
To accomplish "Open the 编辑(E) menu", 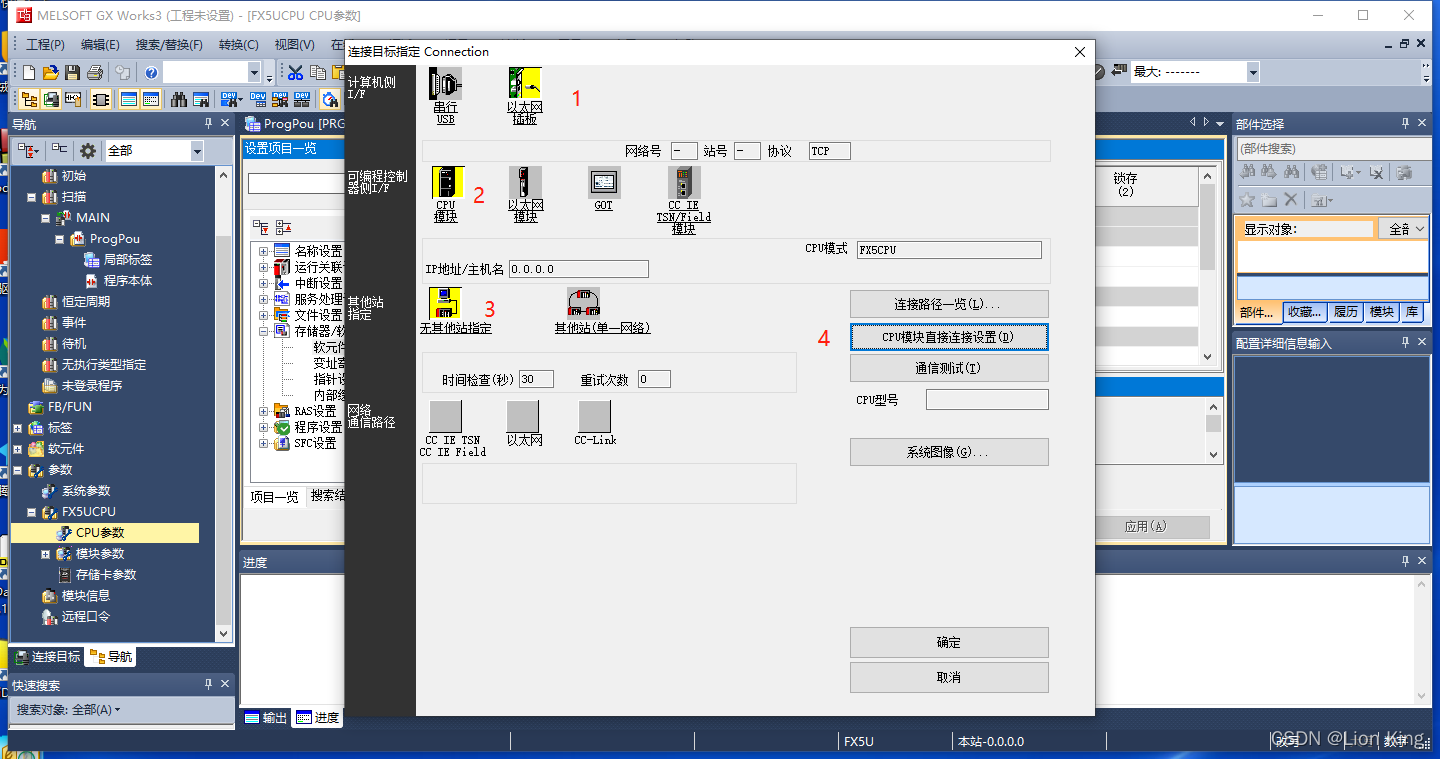I will 100,45.
